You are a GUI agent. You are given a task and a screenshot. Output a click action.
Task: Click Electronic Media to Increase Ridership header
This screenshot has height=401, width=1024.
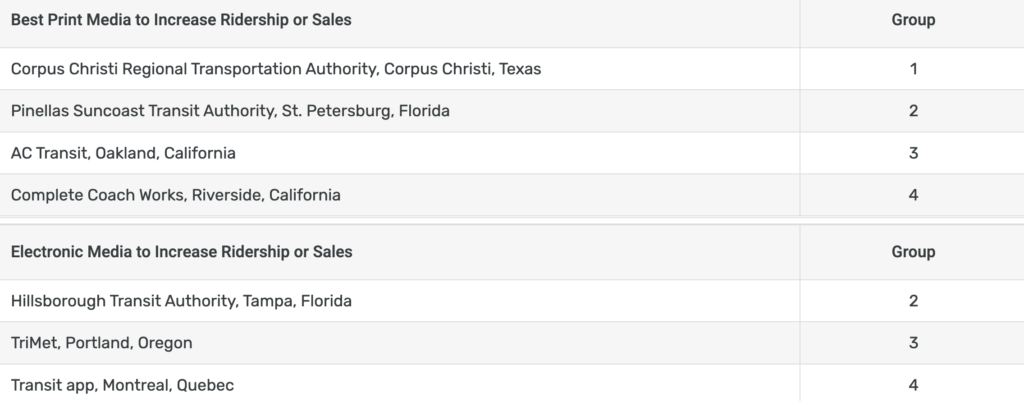181,252
